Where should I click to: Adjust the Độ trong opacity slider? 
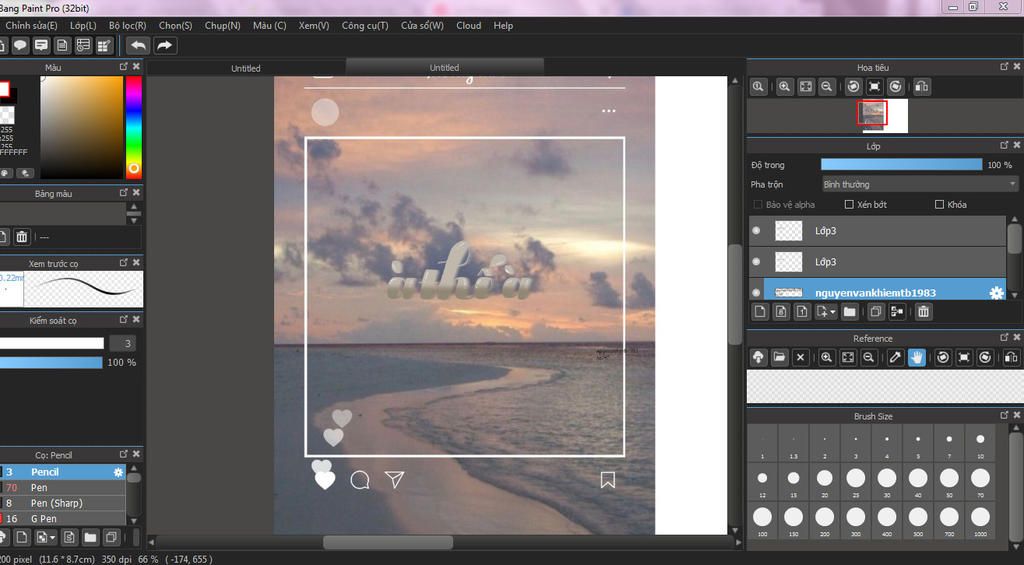[x=901, y=165]
